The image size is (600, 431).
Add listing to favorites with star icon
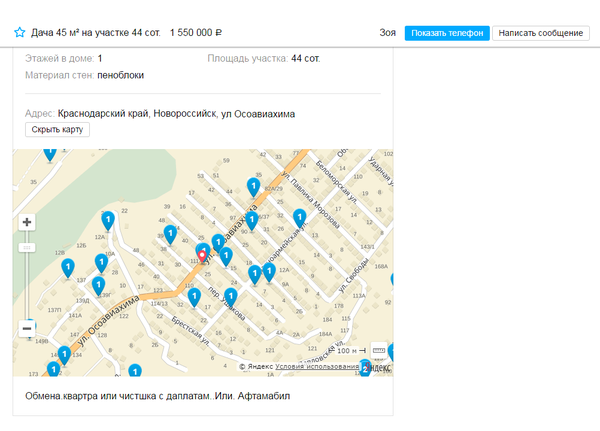click(19, 33)
